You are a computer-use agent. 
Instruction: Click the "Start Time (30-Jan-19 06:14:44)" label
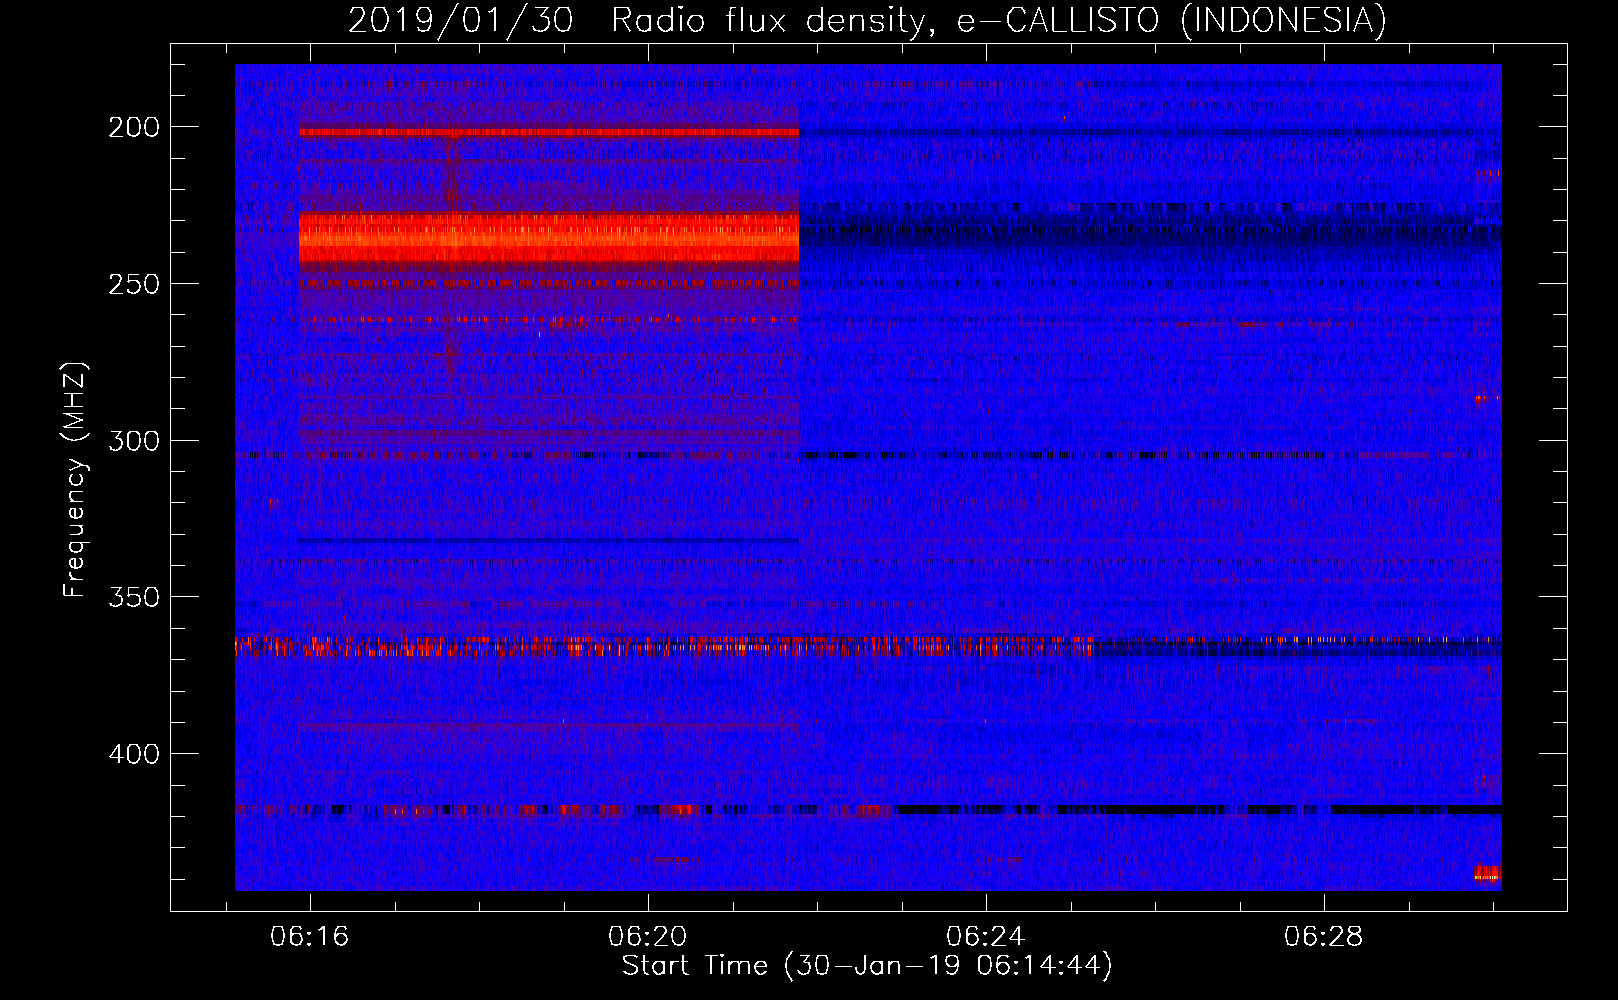pyautogui.click(x=867, y=966)
